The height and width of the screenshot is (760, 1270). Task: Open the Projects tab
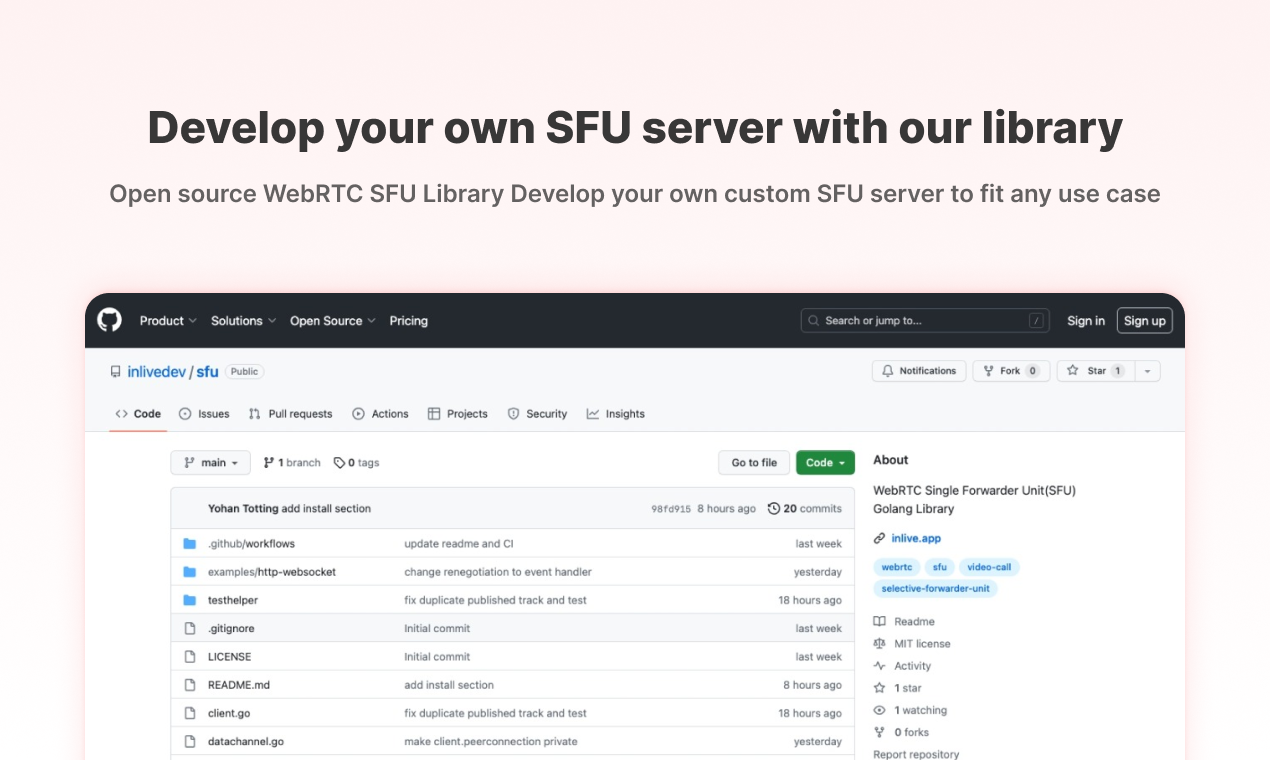(x=457, y=414)
